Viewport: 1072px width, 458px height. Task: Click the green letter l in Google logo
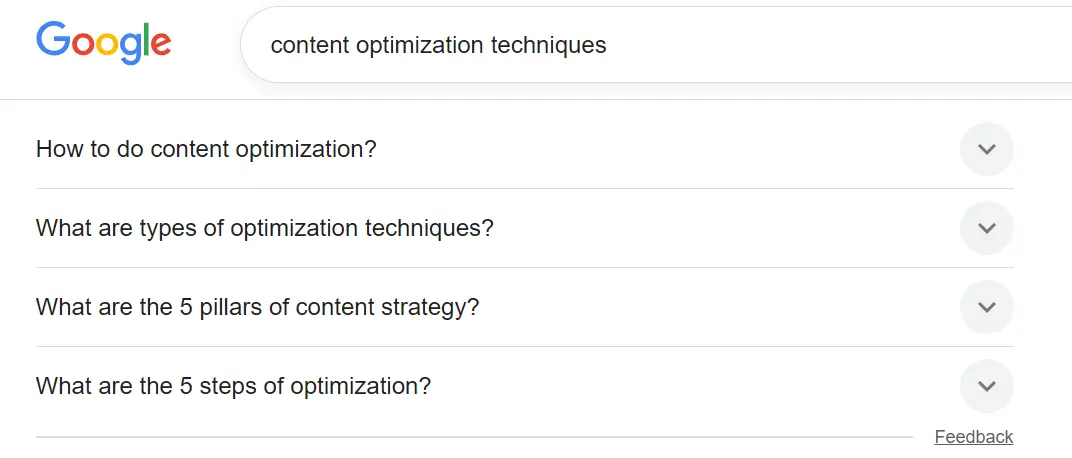click(x=148, y=41)
